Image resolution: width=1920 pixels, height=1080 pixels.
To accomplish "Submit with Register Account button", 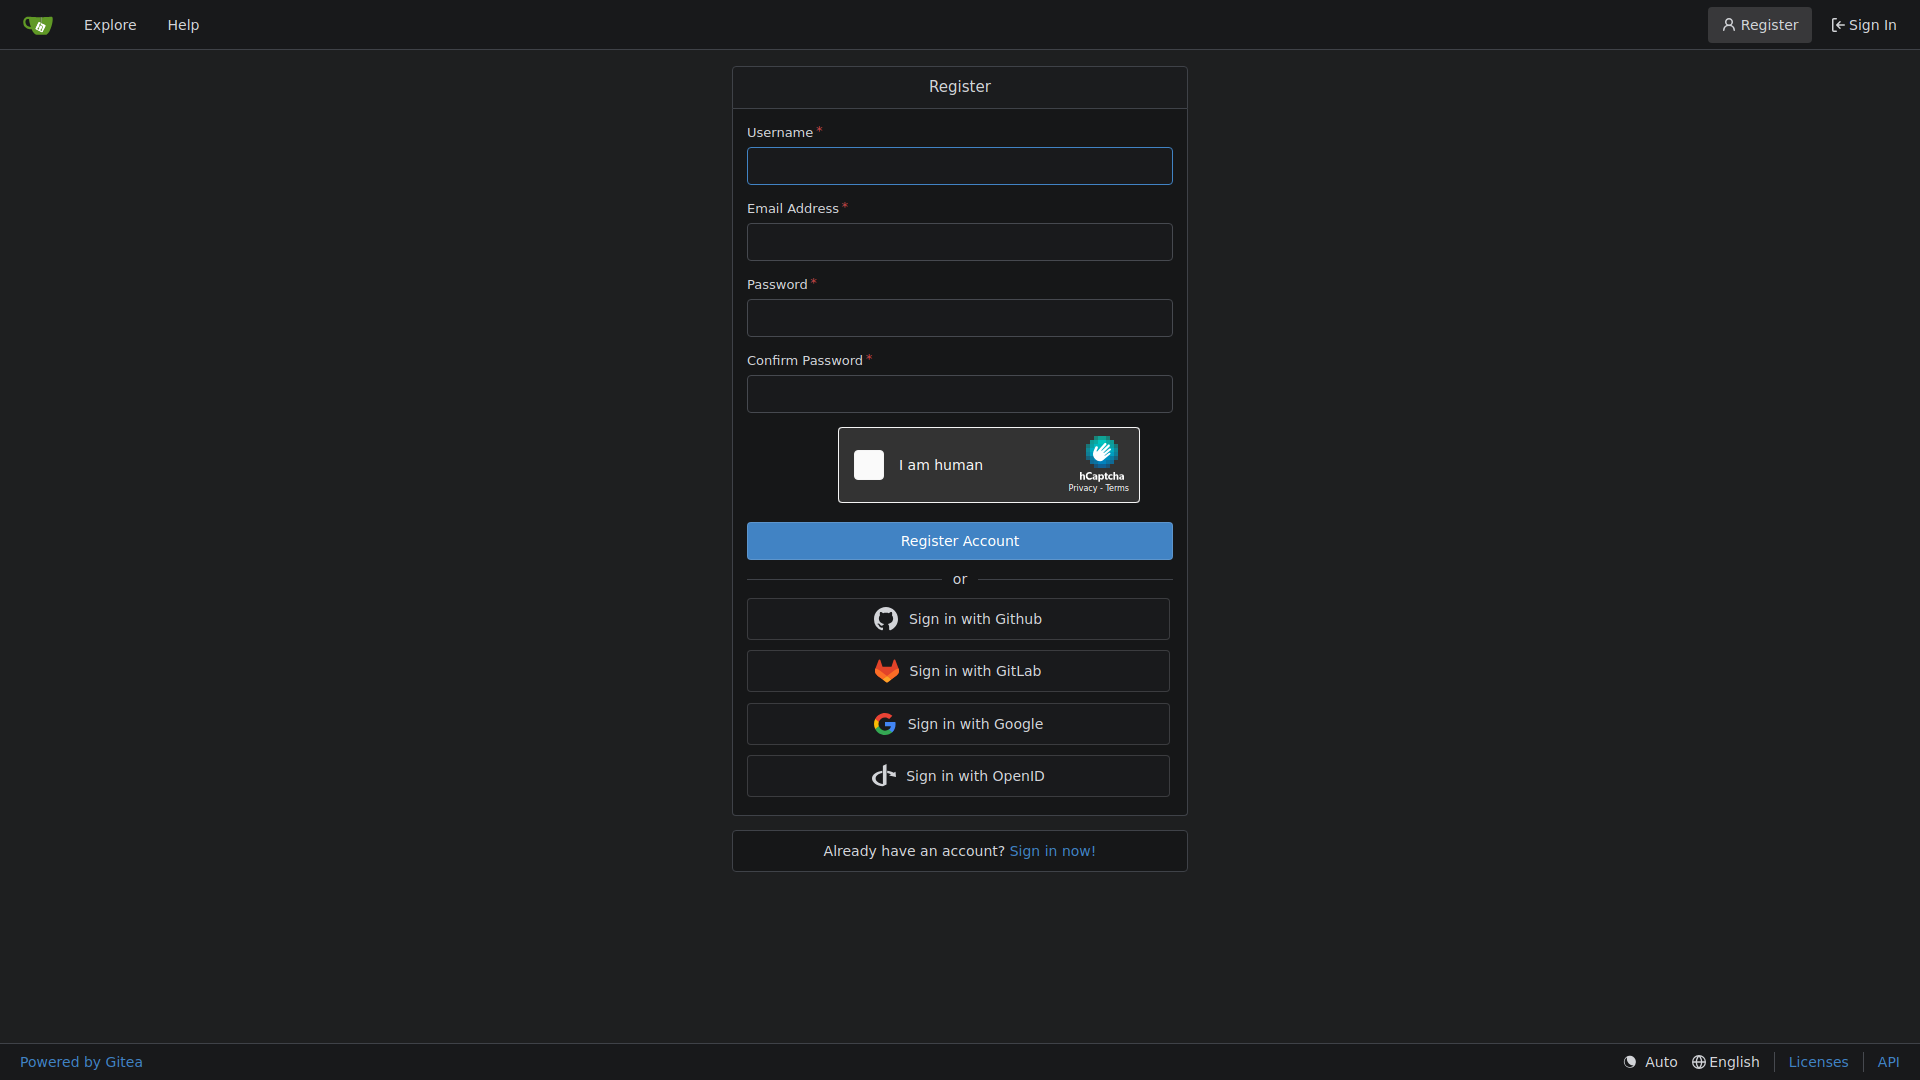I will click(x=959, y=541).
